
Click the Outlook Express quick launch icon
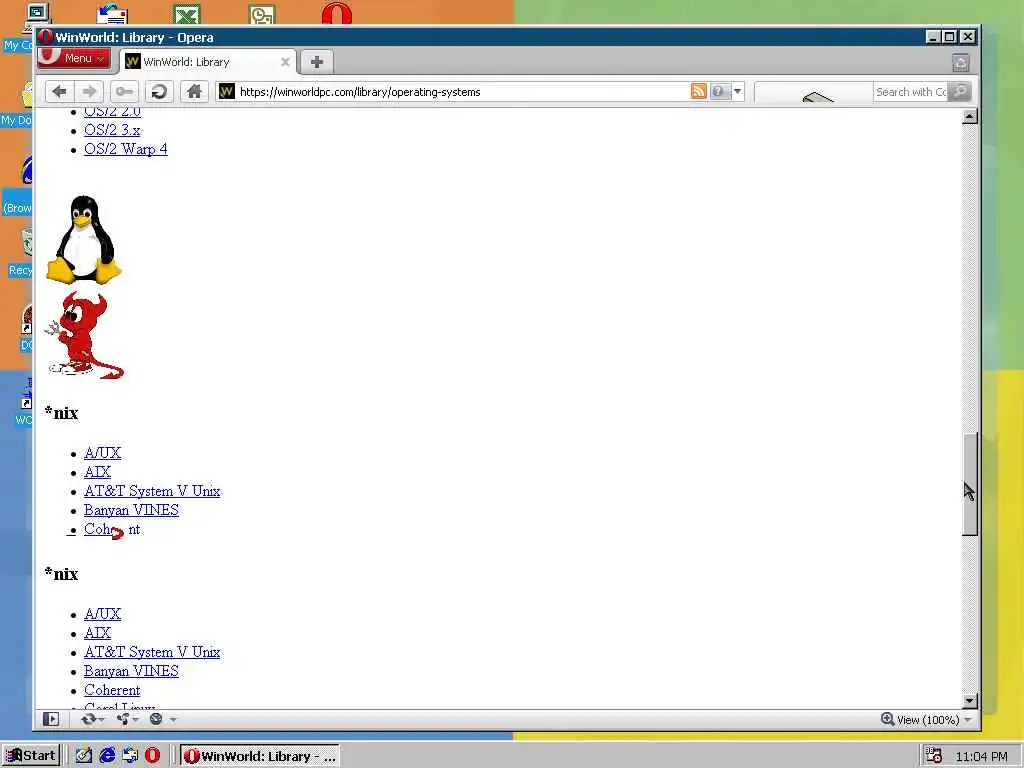tap(130, 756)
